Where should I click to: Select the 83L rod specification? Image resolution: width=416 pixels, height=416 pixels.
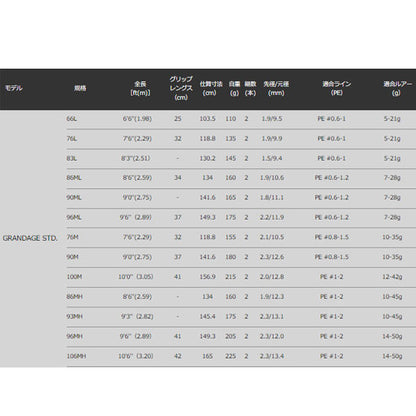click(72, 158)
